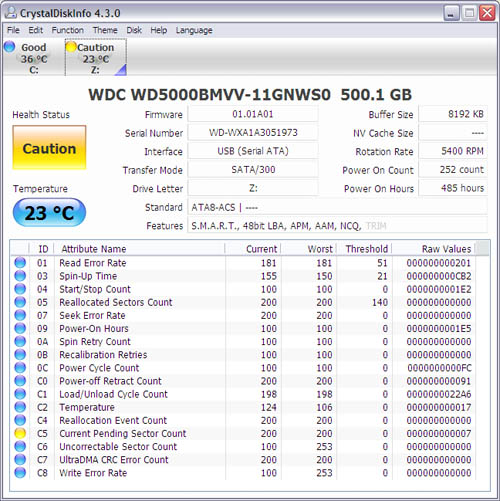Open the Help menu

pos(159,30)
